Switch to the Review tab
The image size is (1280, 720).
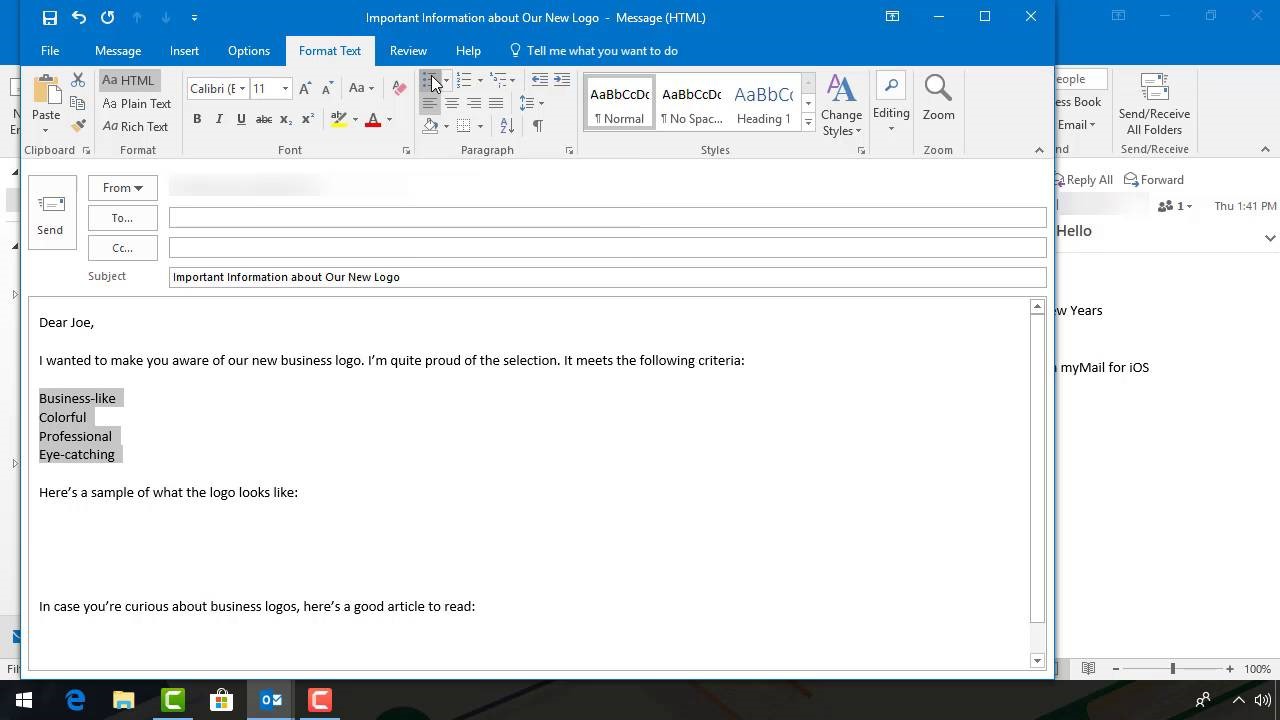pos(408,50)
